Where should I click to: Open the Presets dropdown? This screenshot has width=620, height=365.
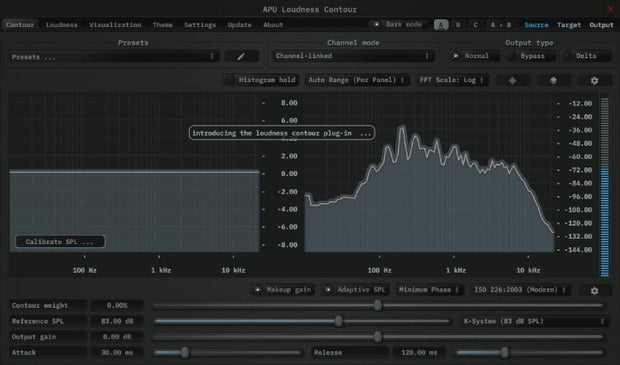point(114,57)
